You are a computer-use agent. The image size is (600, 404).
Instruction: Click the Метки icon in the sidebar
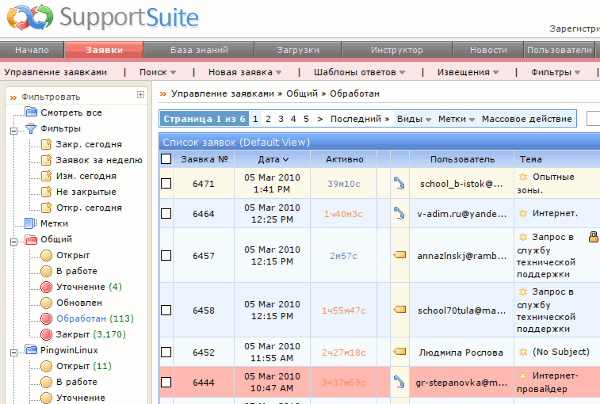[29, 224]
